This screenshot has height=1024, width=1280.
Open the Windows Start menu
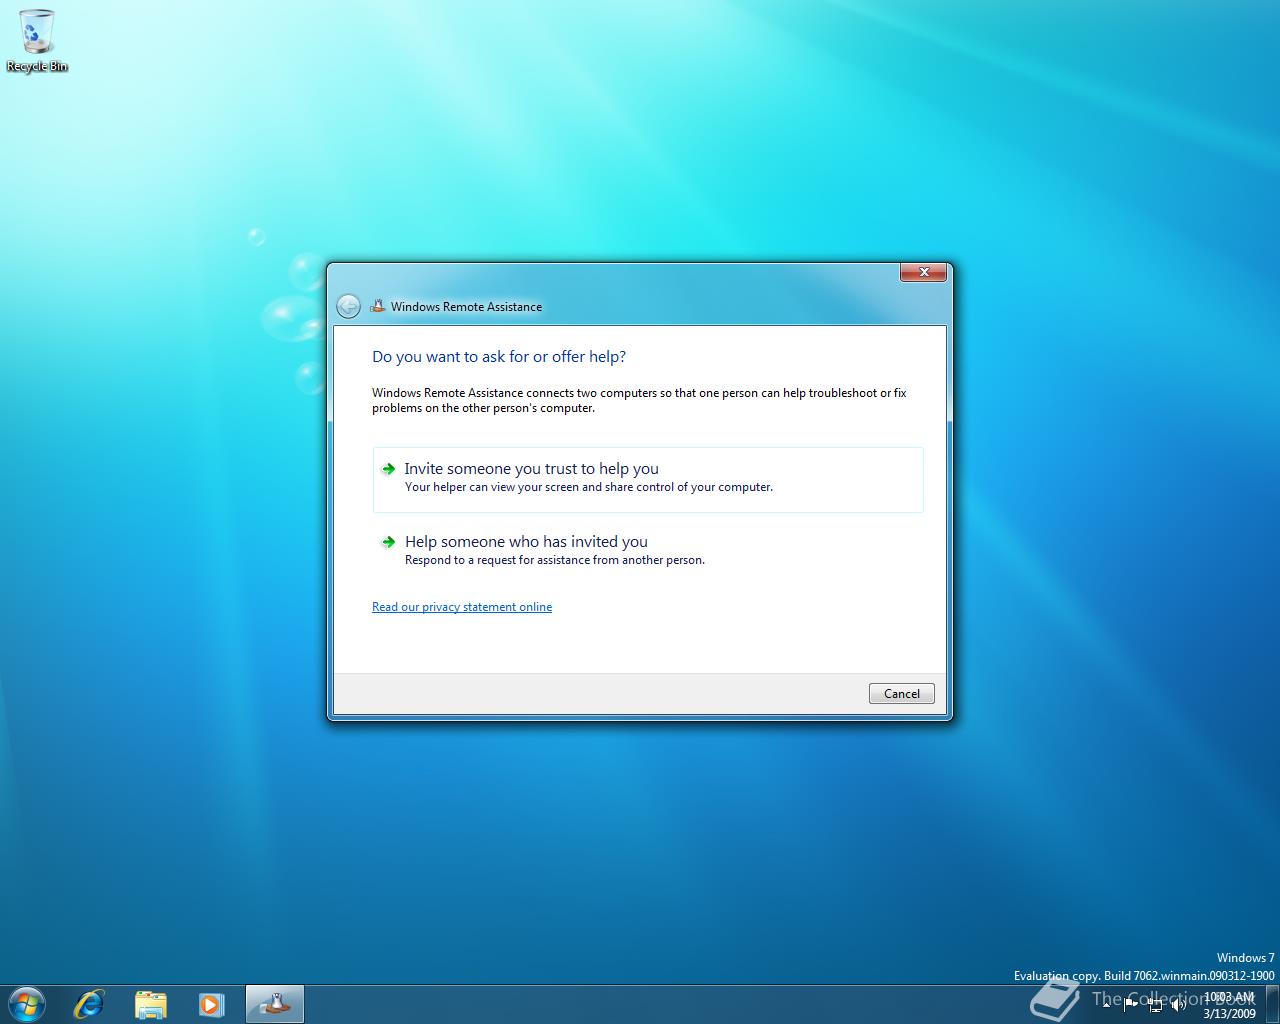click(26, 1003)
